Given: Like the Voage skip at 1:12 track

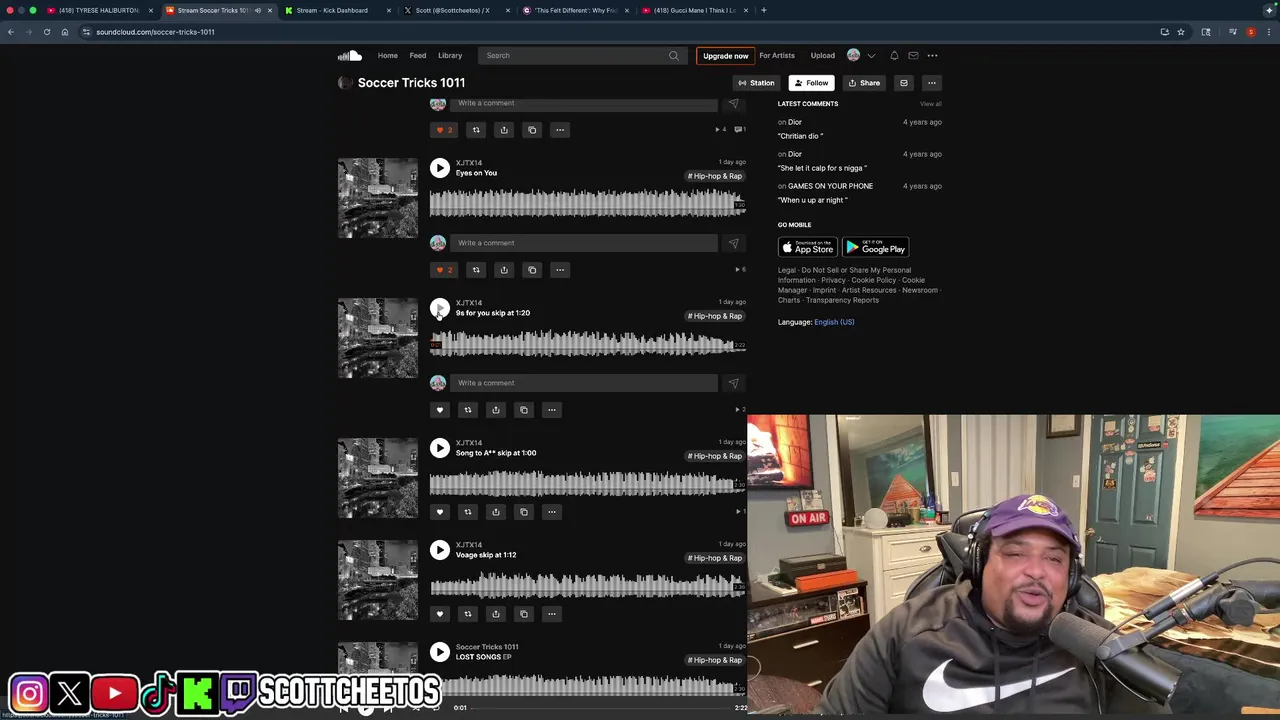Looking at the screenshot, I should click(x=439, y=614).
